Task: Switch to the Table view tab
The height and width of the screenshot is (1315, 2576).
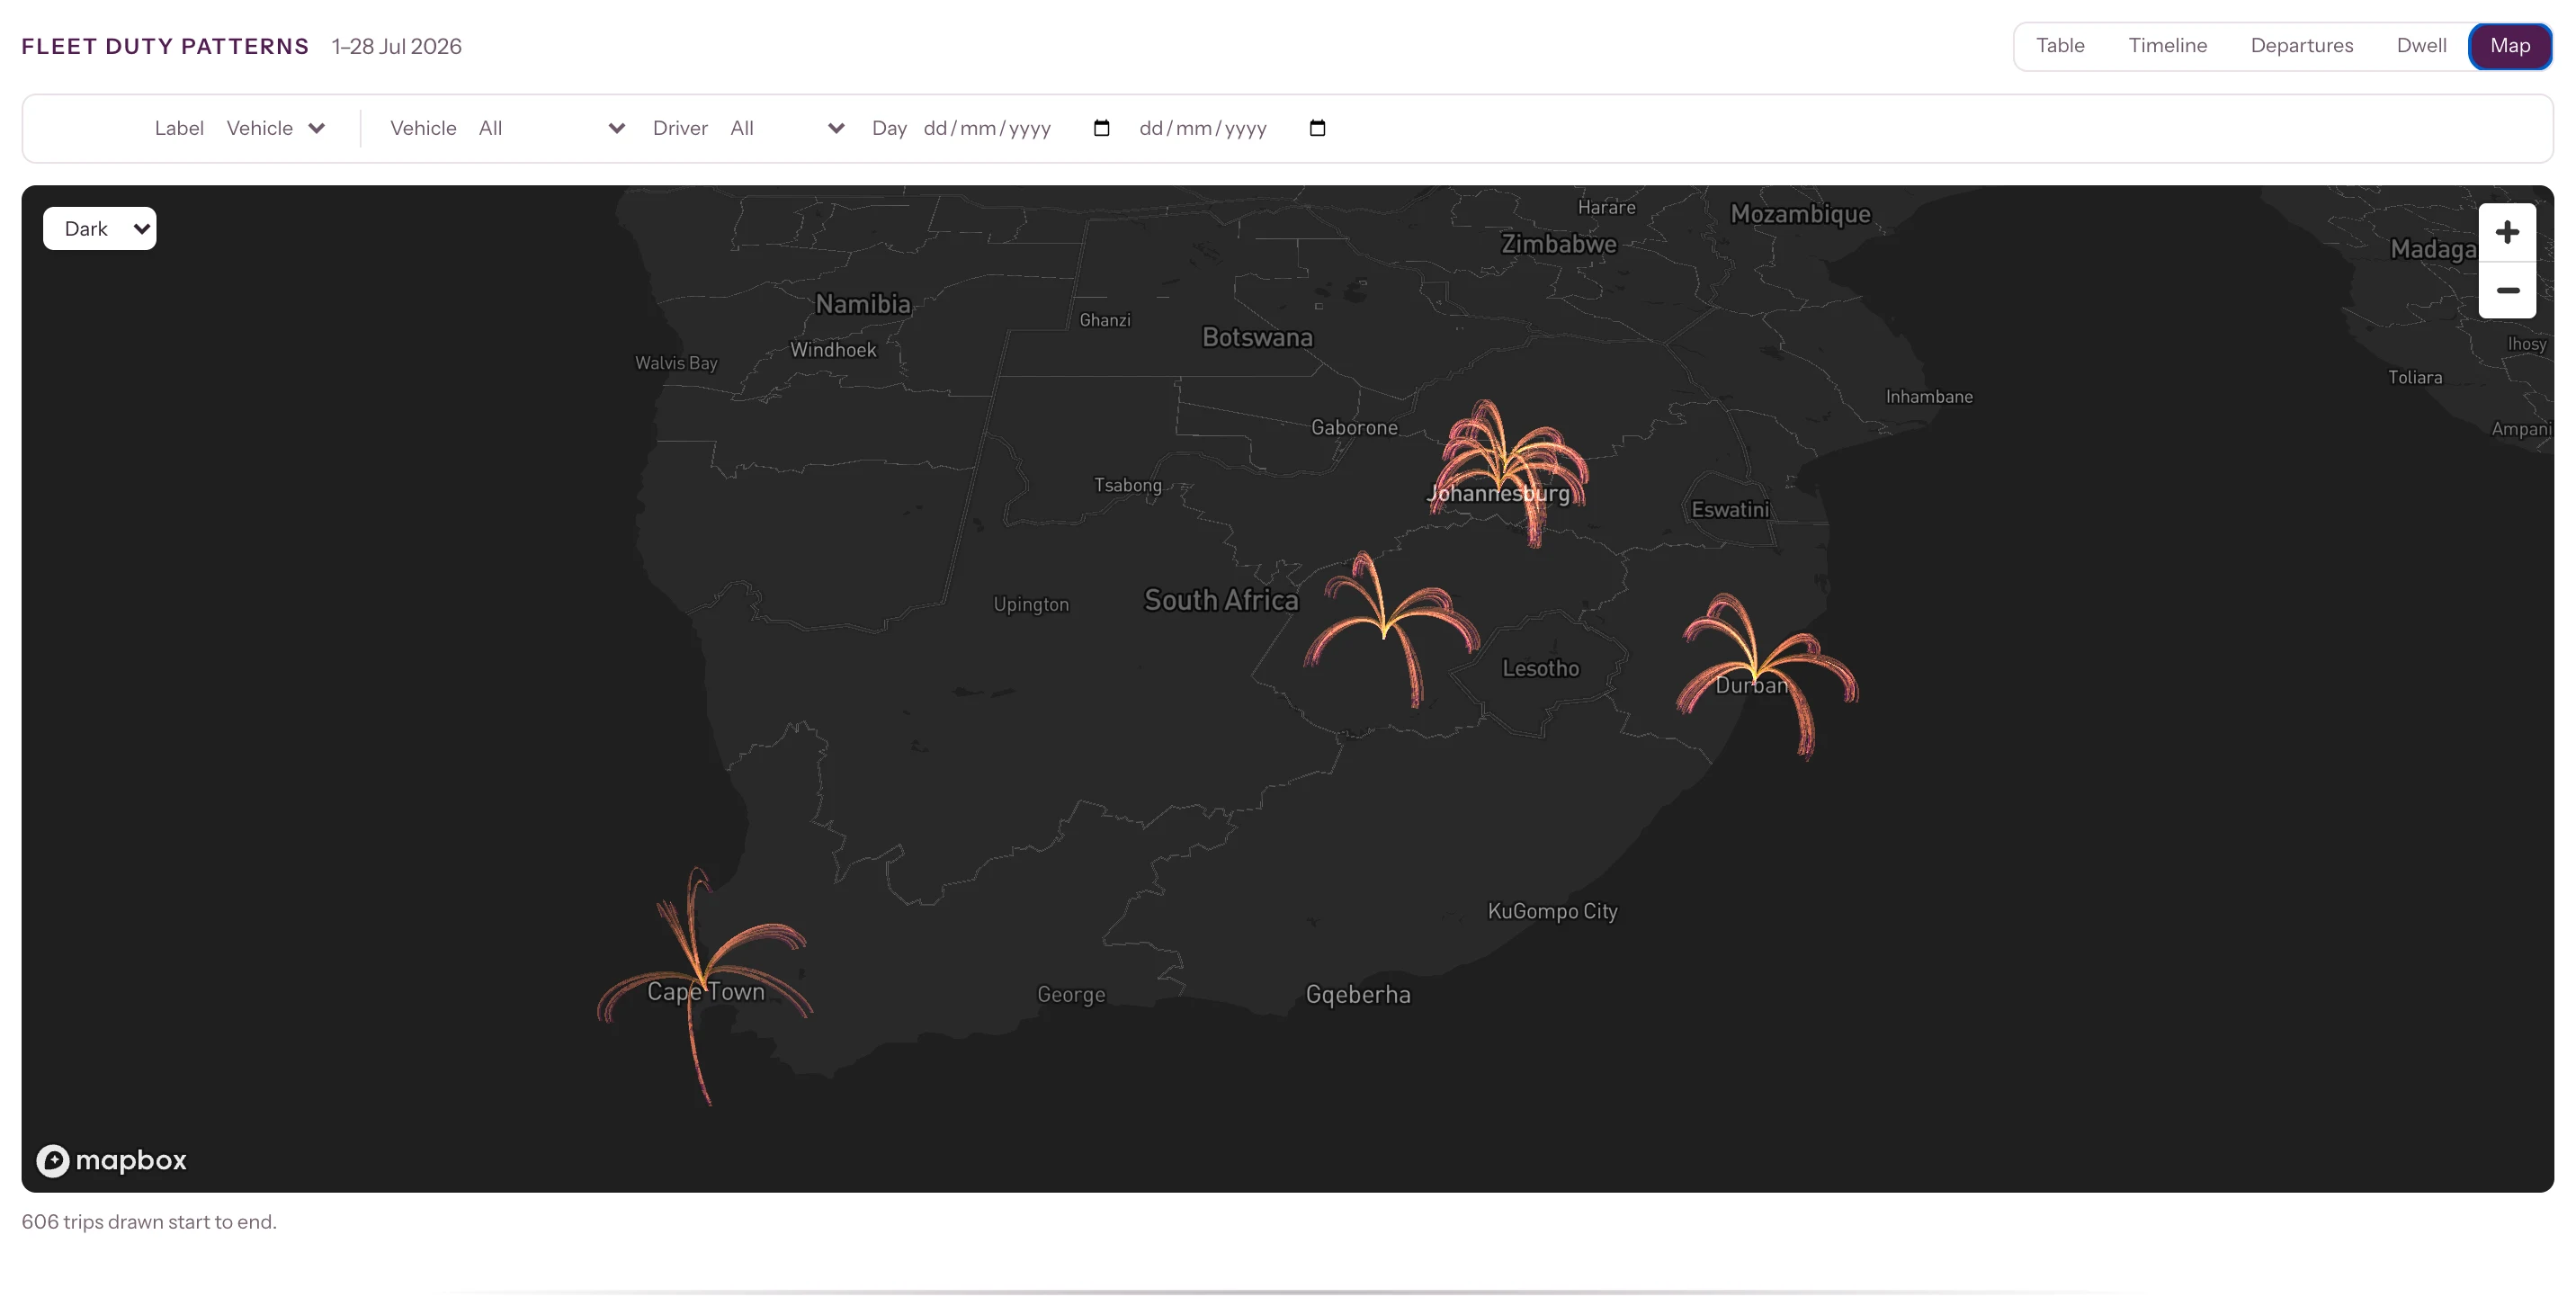Action: tap(2060, 46)
